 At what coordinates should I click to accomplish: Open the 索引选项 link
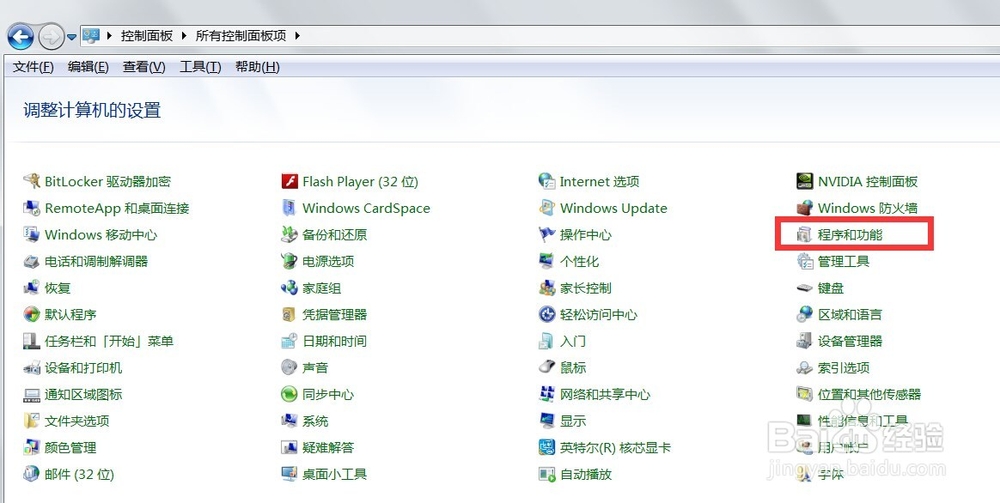(844, 368)
